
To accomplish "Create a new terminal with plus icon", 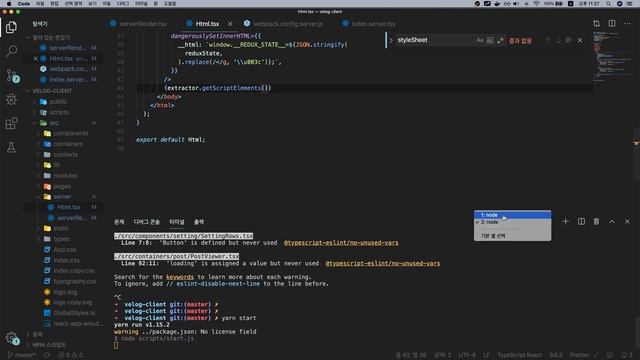I will click(565, 222).
